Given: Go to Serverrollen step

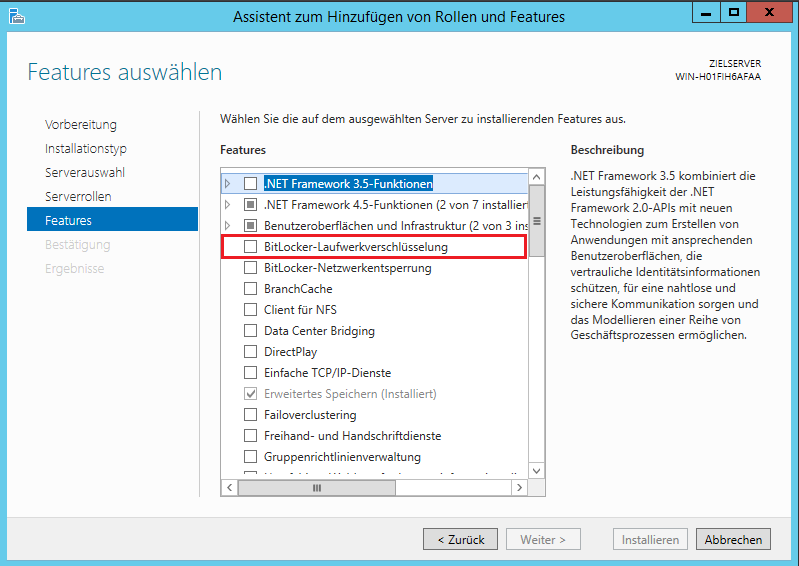Looking at the screenshot, I should (78, 197).
